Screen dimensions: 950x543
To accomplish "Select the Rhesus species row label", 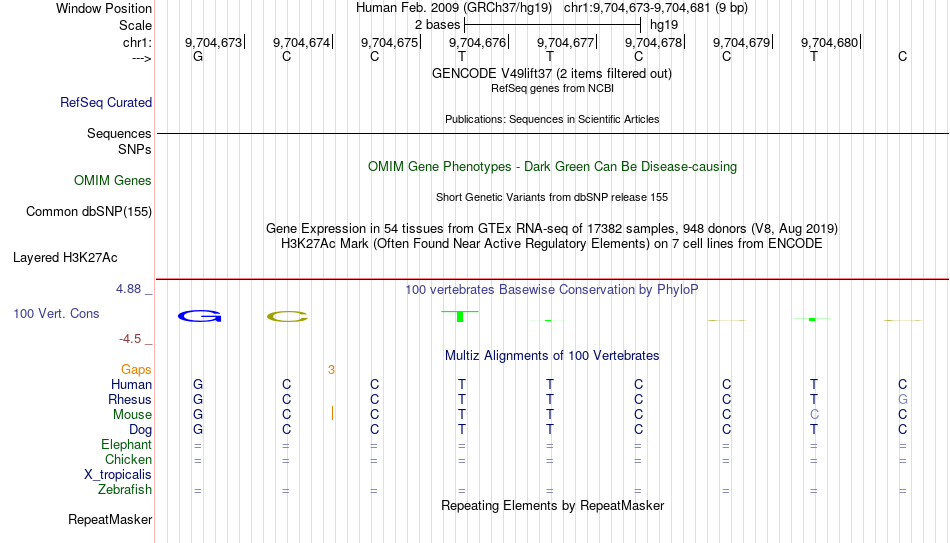I will pos(130,400).
